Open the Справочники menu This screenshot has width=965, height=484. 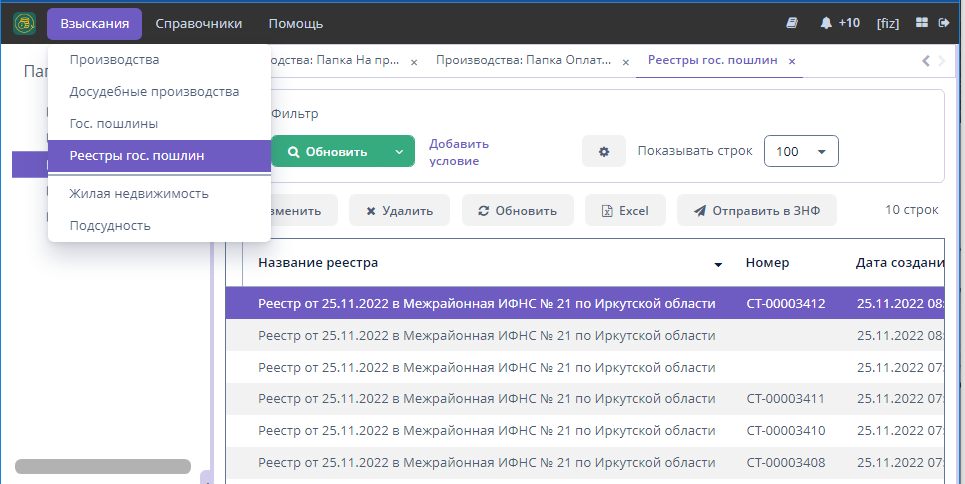(199, 23)
